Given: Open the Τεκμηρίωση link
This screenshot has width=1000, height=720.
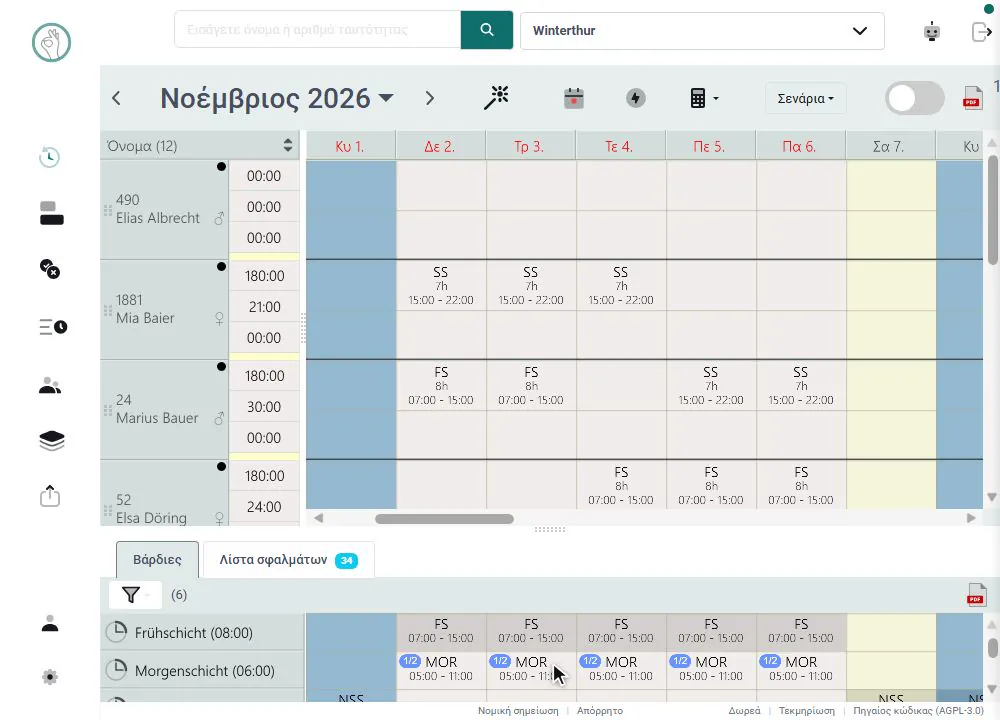Looking at the screenshot, I should [x=806, y=710].
